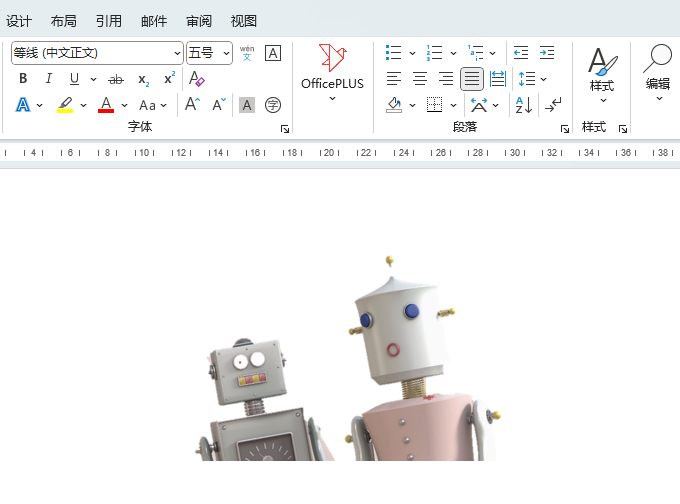Open the Editing search button
Viewport: 680px width, 504px height.
point(658,73)
